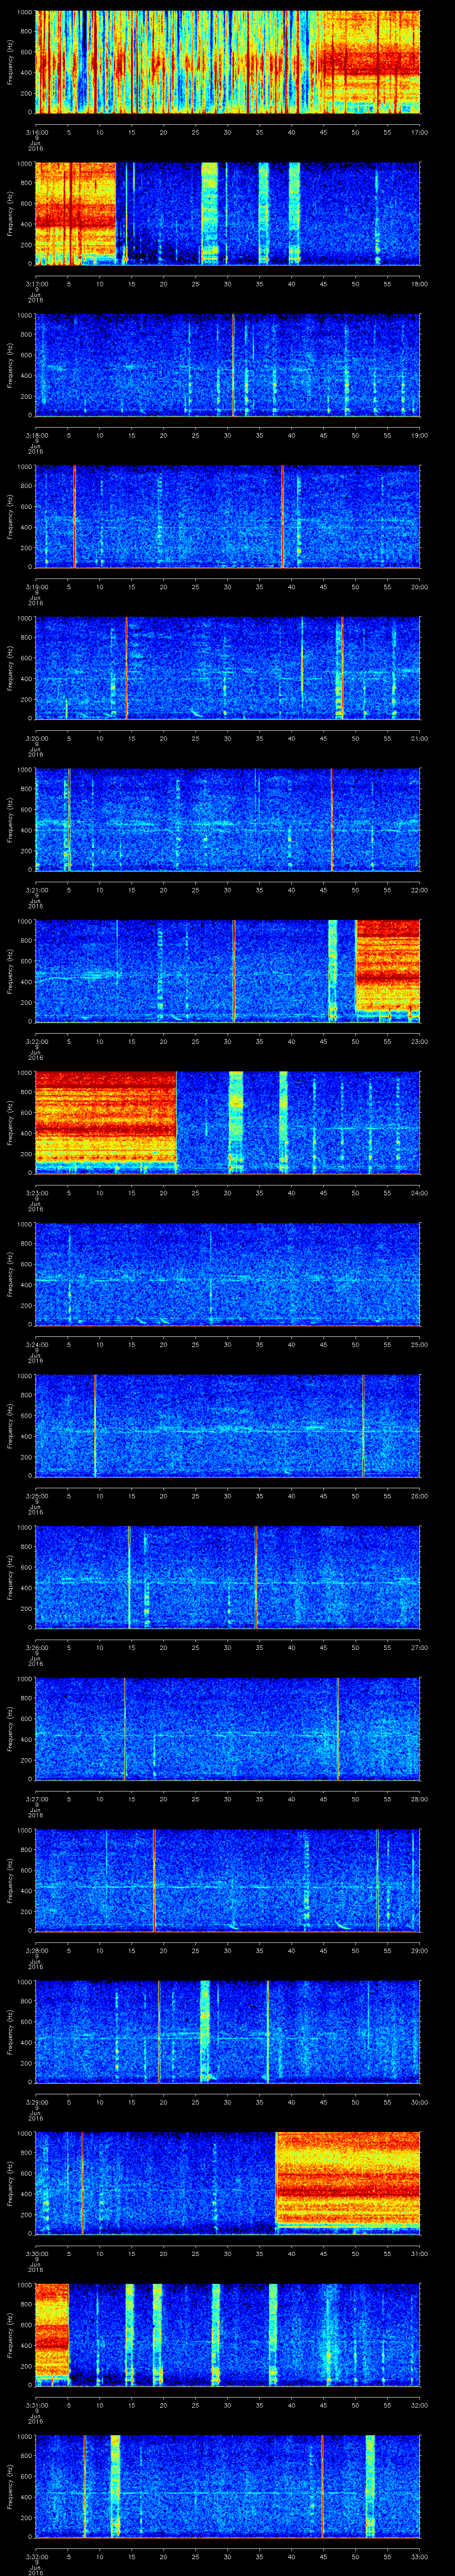
Task: Select the 3:22:00 start time label
Action: click(x=36, y=1041)
